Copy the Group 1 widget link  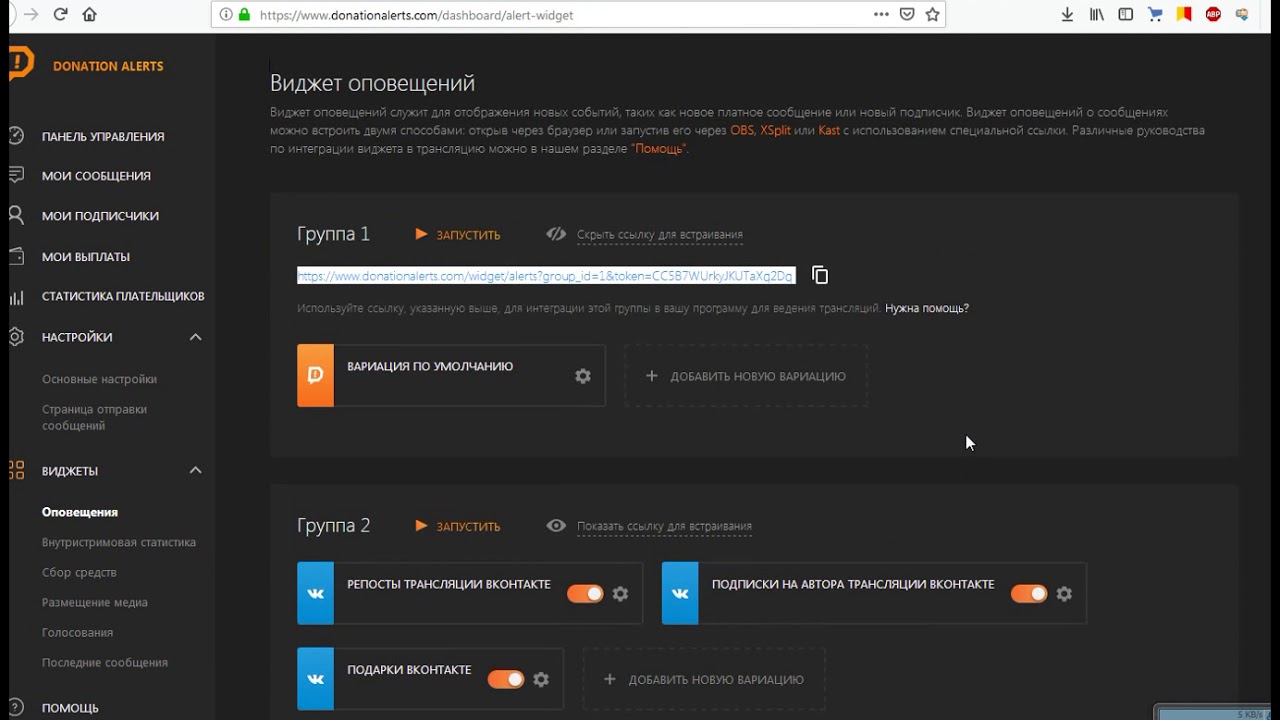click(x=820, y=275)
